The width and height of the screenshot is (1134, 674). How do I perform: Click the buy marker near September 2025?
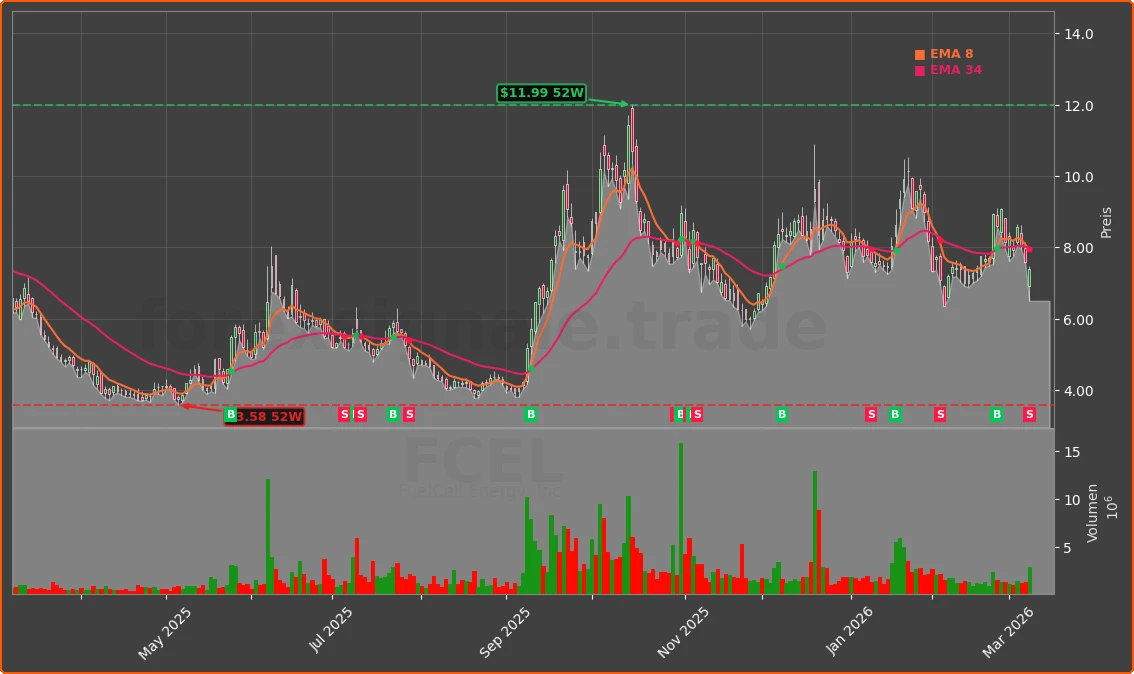[x=531, y=415]
